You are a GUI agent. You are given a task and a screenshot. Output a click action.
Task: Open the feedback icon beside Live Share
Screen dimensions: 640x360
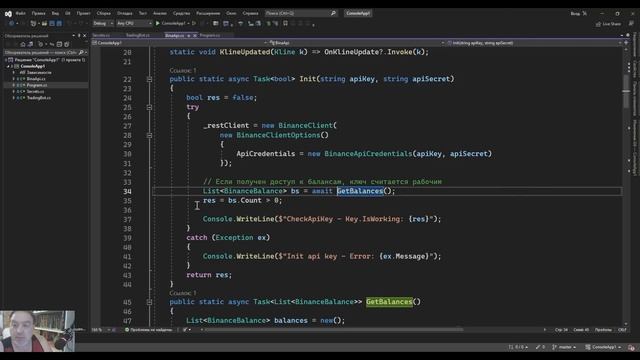pyautogui.click(x=631, y=24)
